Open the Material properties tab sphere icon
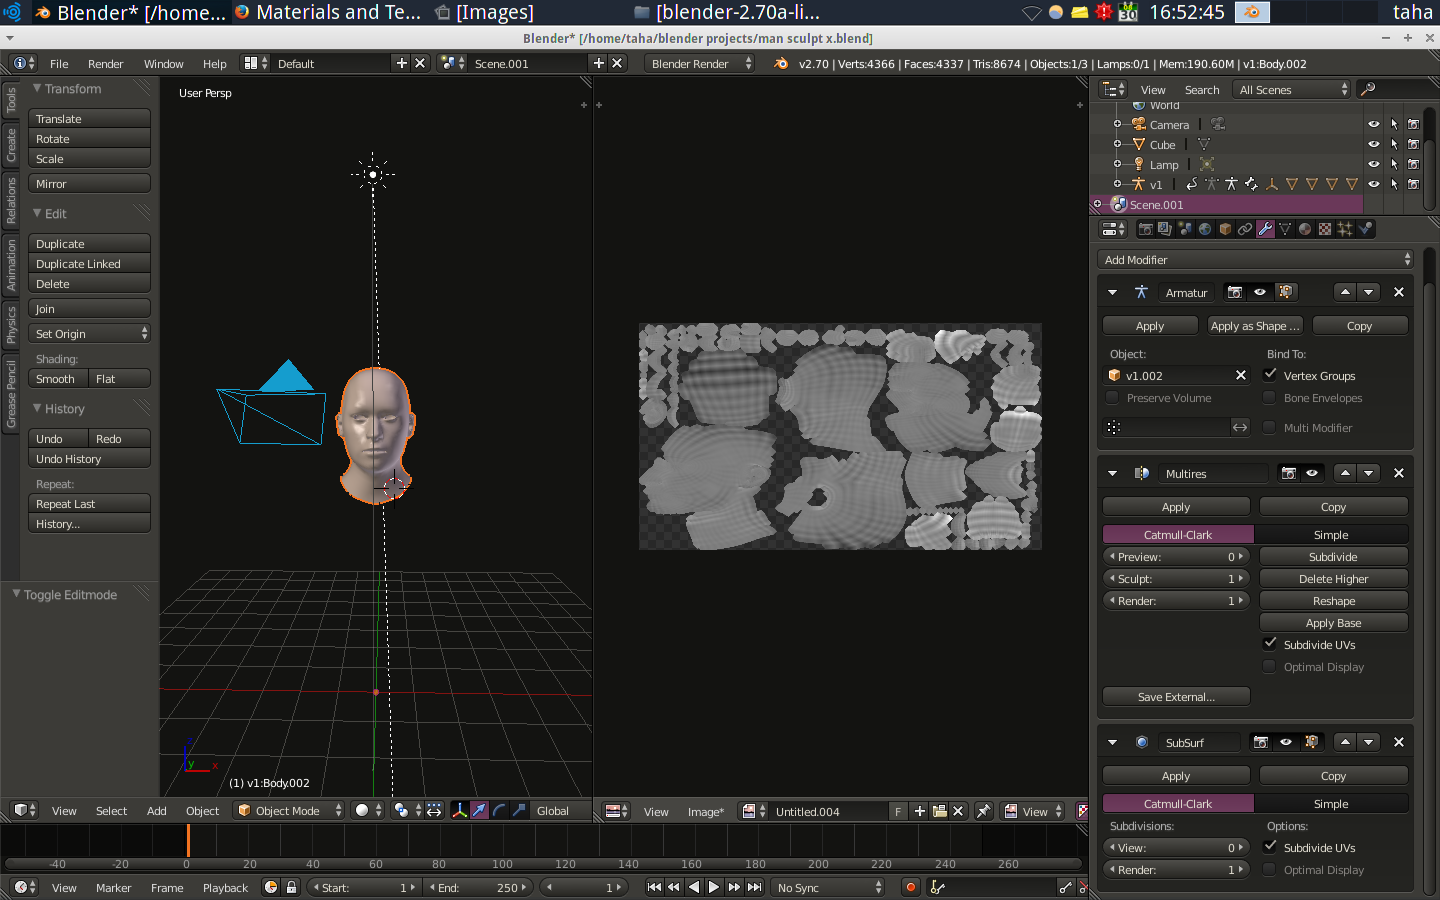 tap(1305, 229)
